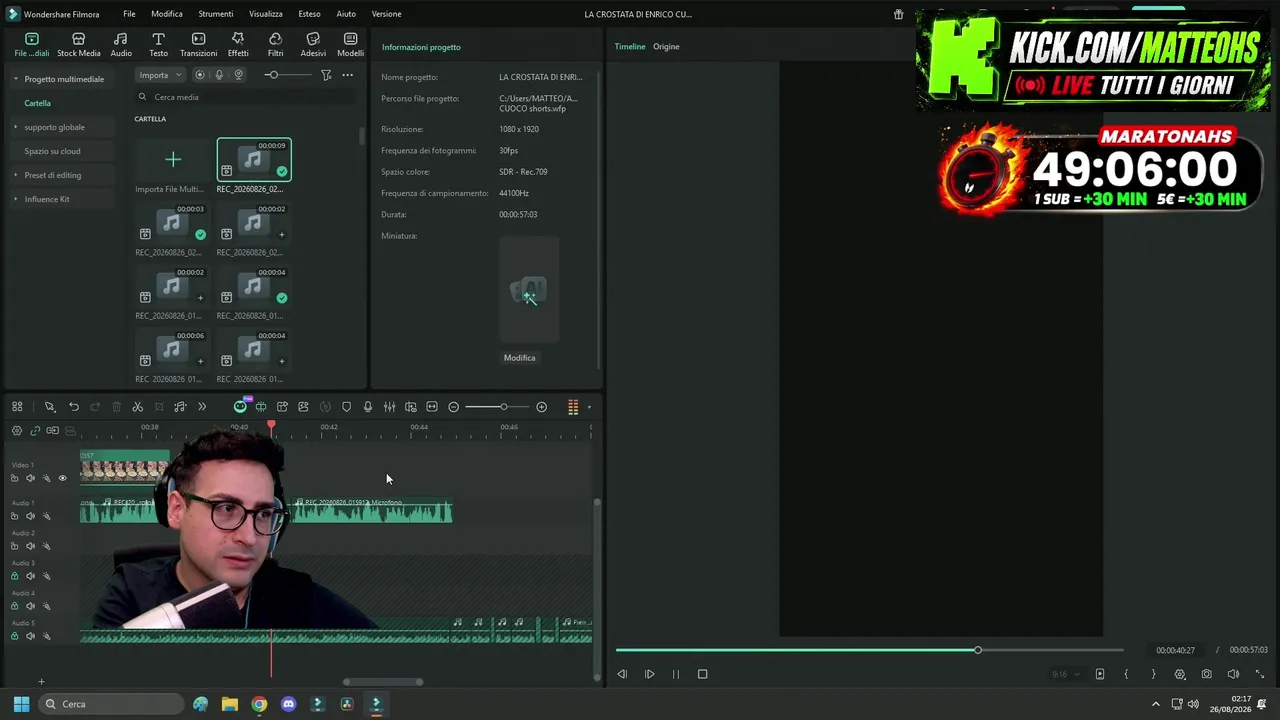Open the Testo titles tab
This screenshot has height=720, width=1280.
158,45
